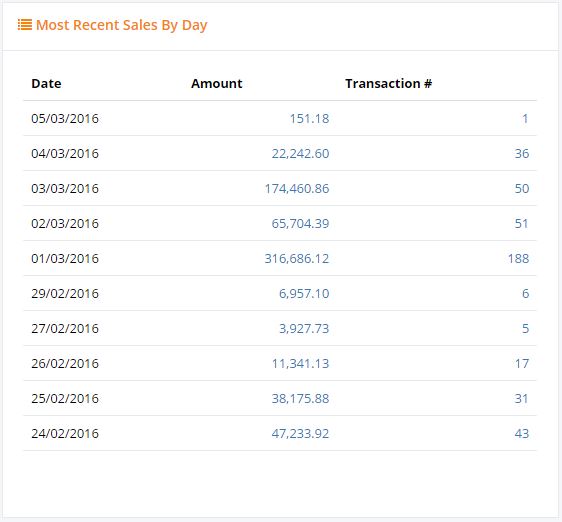The width and height of the screenshot is (562, 522).
Task: Open transaction count 5 for 27/02/2016
Action: [x=525, y=328]
